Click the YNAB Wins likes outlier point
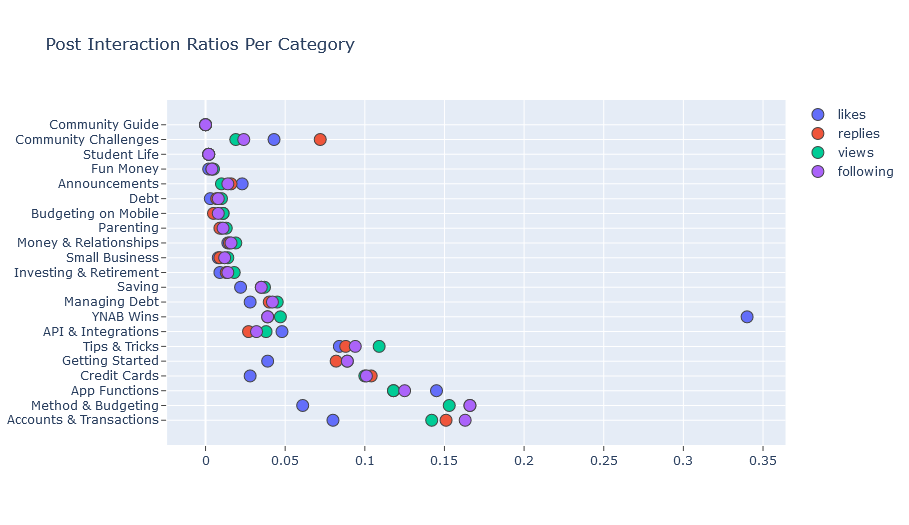The height and width of the screenshot is (525, 909). tap(747, 317)
